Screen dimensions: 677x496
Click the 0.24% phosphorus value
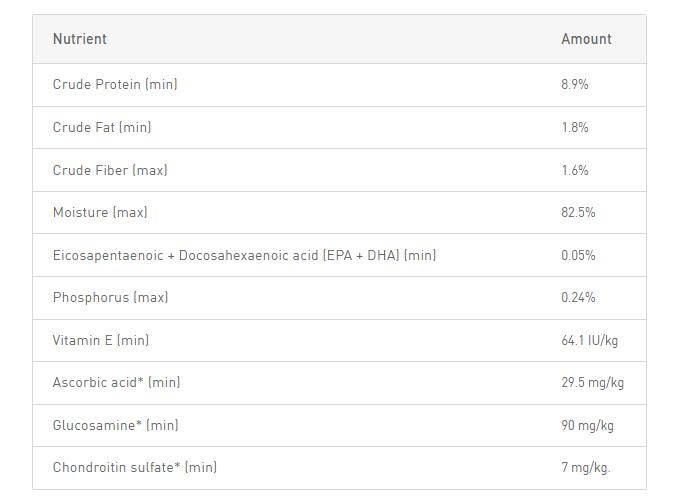click(x=578, y=297)
